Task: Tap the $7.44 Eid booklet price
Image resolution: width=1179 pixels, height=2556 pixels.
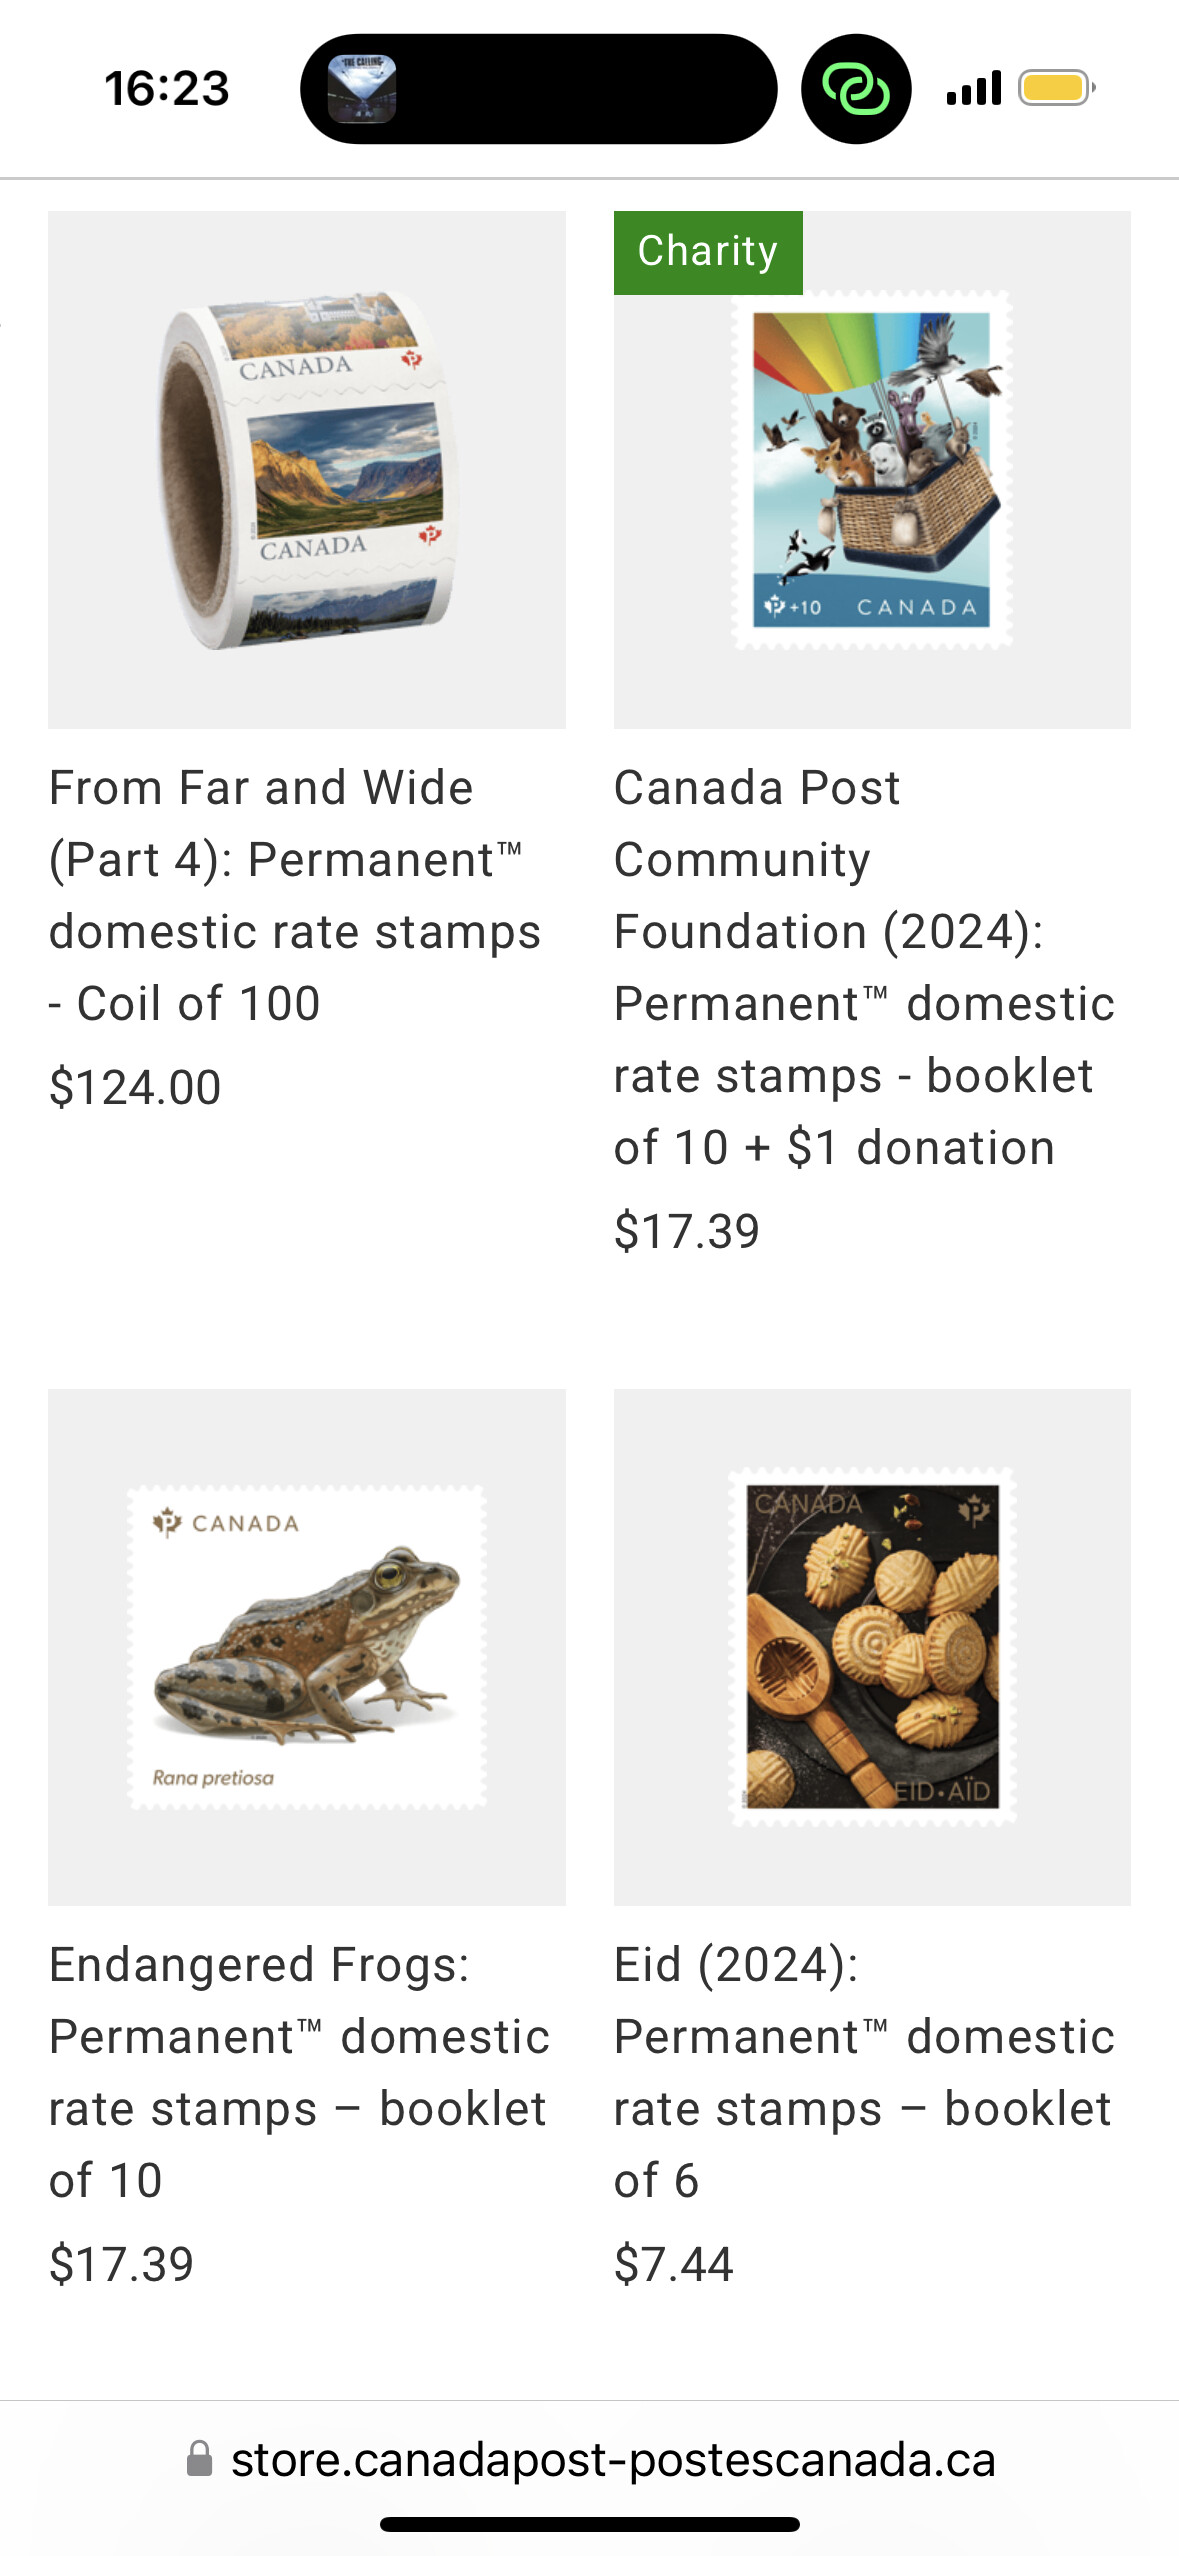Action: tap(673, 2264)
